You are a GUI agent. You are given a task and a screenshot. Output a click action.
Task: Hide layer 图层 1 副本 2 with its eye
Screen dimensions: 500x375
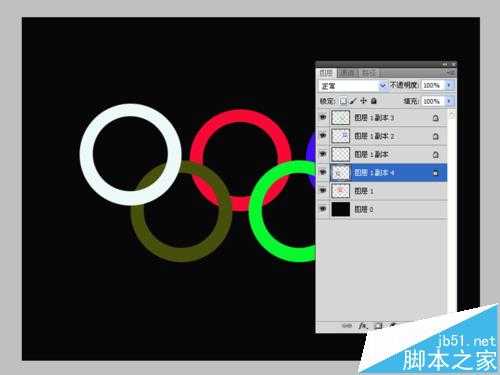[x=323, y=136]
